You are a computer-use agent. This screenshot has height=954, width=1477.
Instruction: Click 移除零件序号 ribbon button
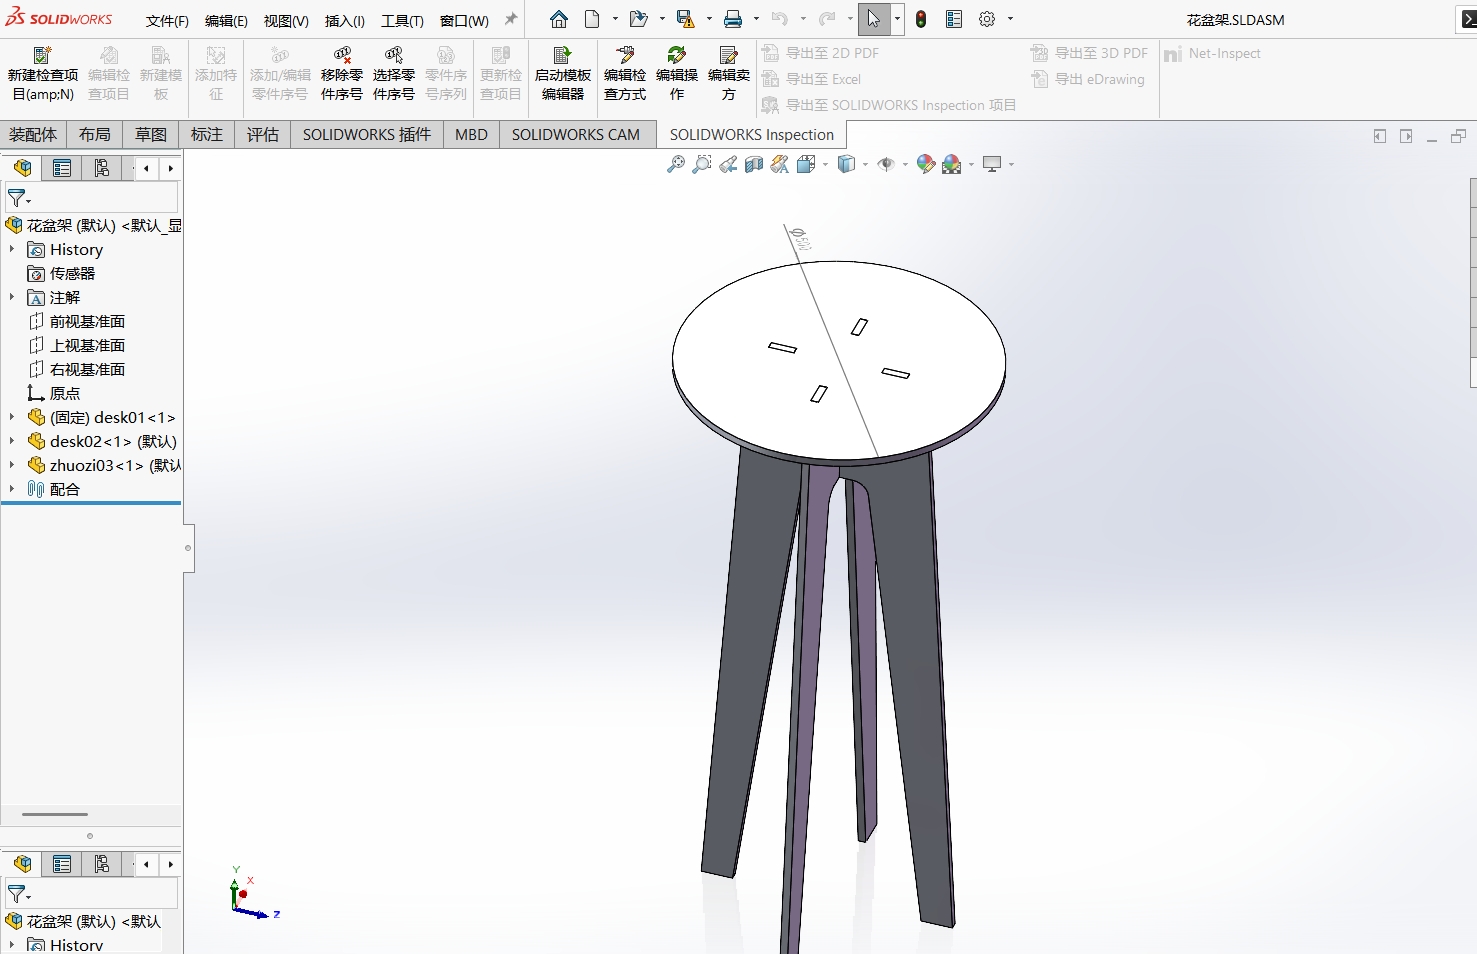tap(342, 73)
